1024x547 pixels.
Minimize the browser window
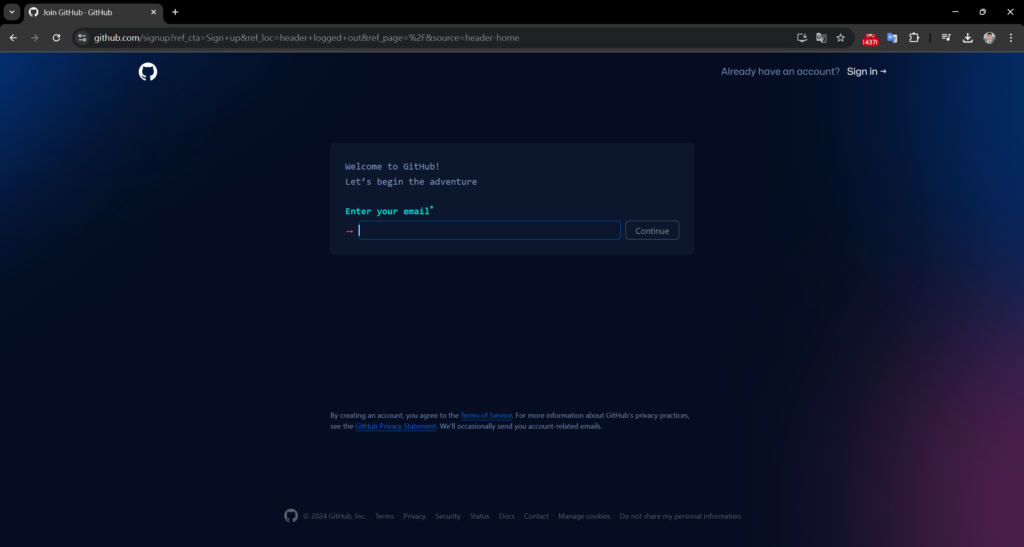click(955, 12)
